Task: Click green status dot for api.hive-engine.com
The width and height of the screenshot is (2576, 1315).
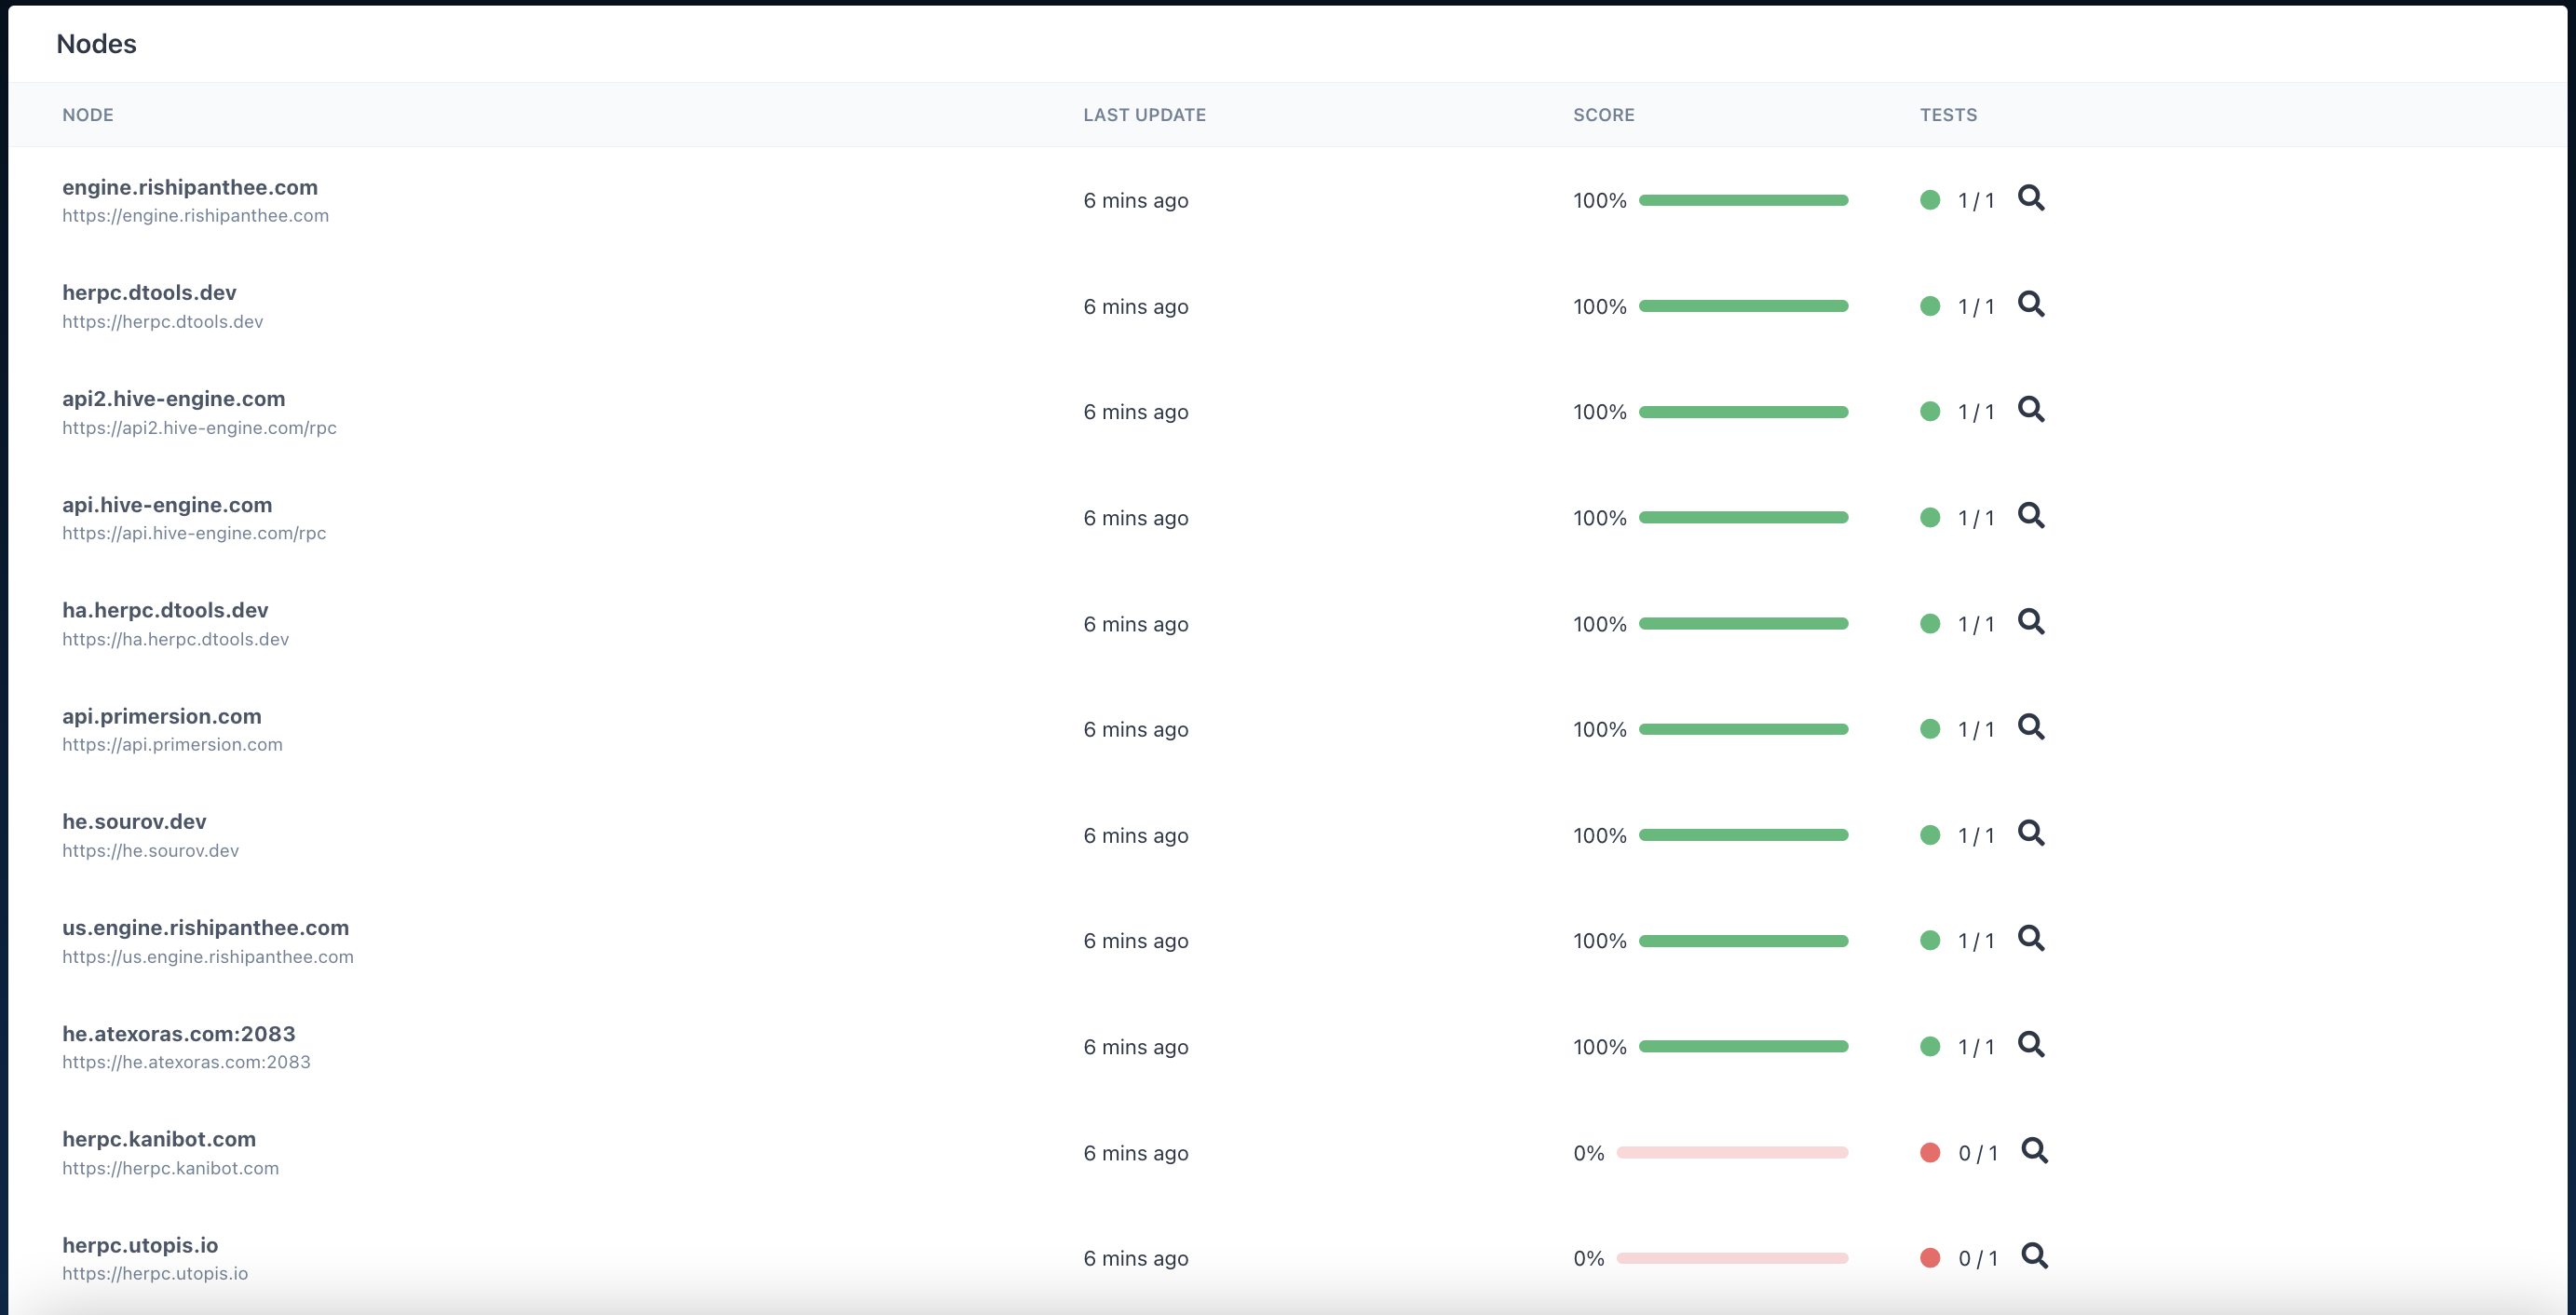Action: [1930, 518]
